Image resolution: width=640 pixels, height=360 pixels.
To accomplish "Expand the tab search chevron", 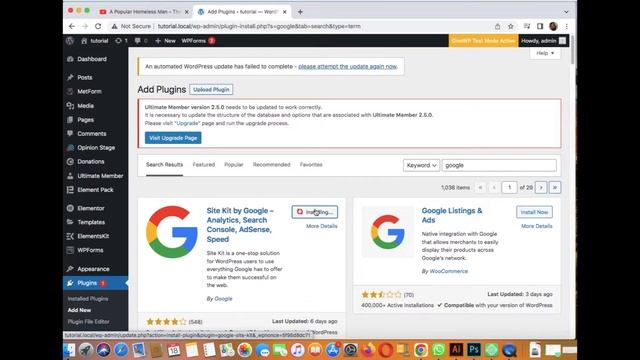I will tap(566, 12).
